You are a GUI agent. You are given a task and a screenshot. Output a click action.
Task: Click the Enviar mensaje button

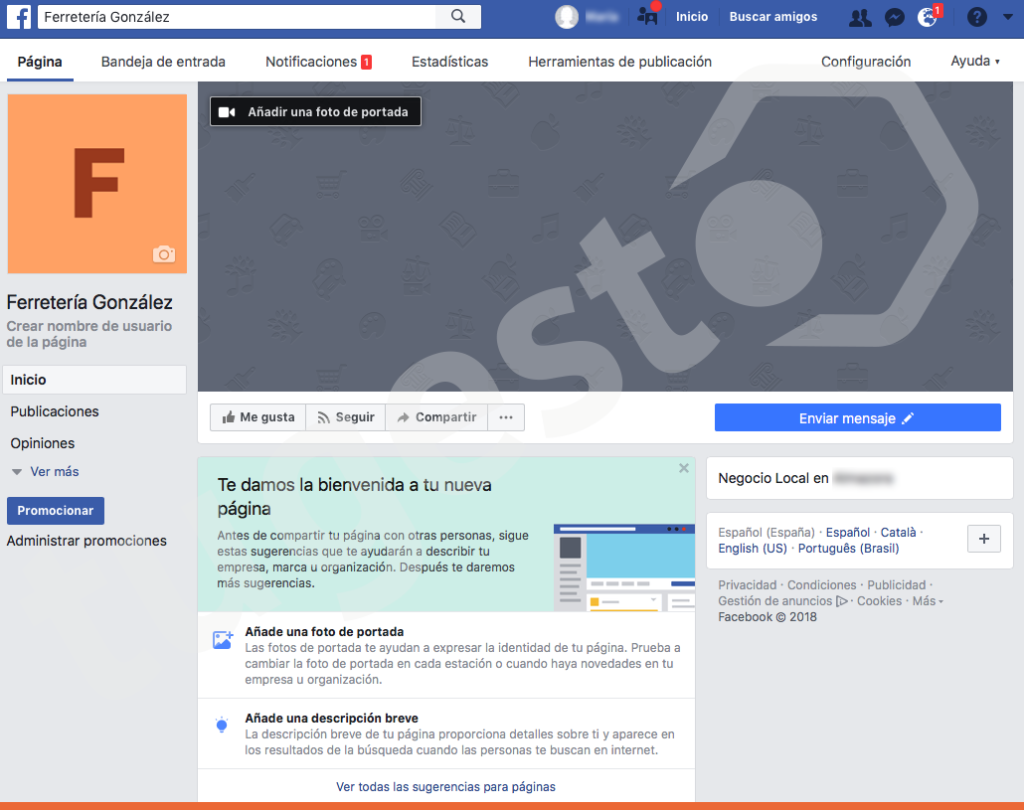tap(857, 418)
